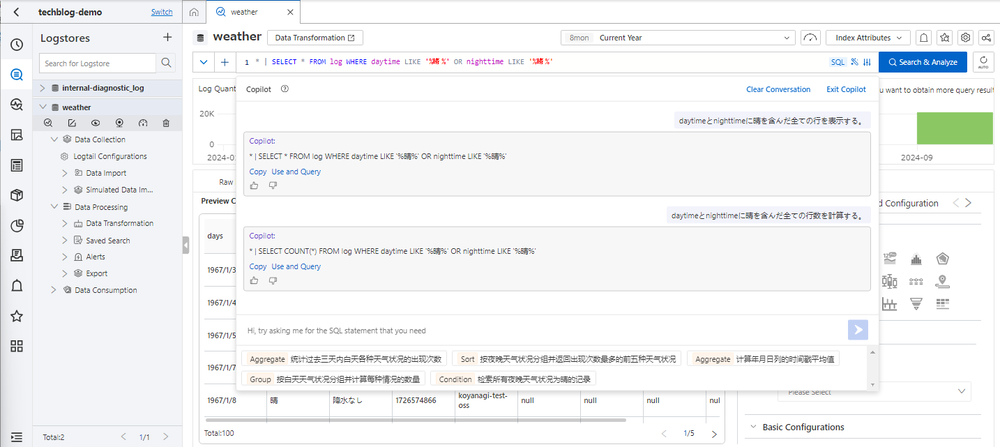Click the add Logstore plus icon
Image resolution: width=1000 pixels, height=447 pixels.
coord(167,38)
